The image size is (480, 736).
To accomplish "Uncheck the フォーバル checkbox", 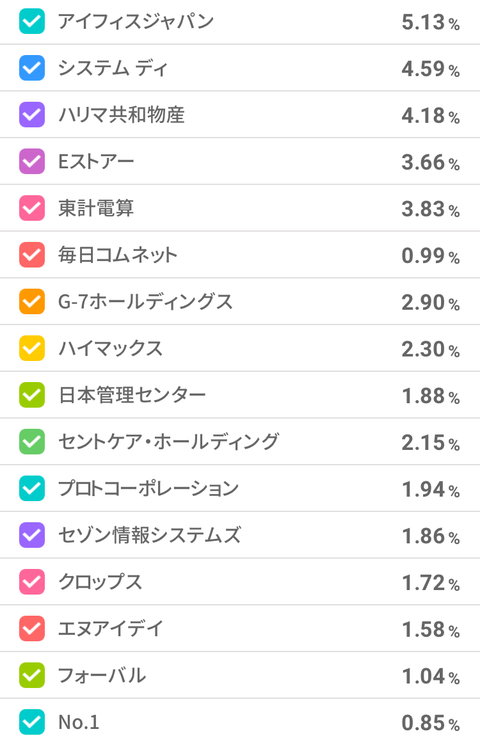I will click(x=32, y=675).
